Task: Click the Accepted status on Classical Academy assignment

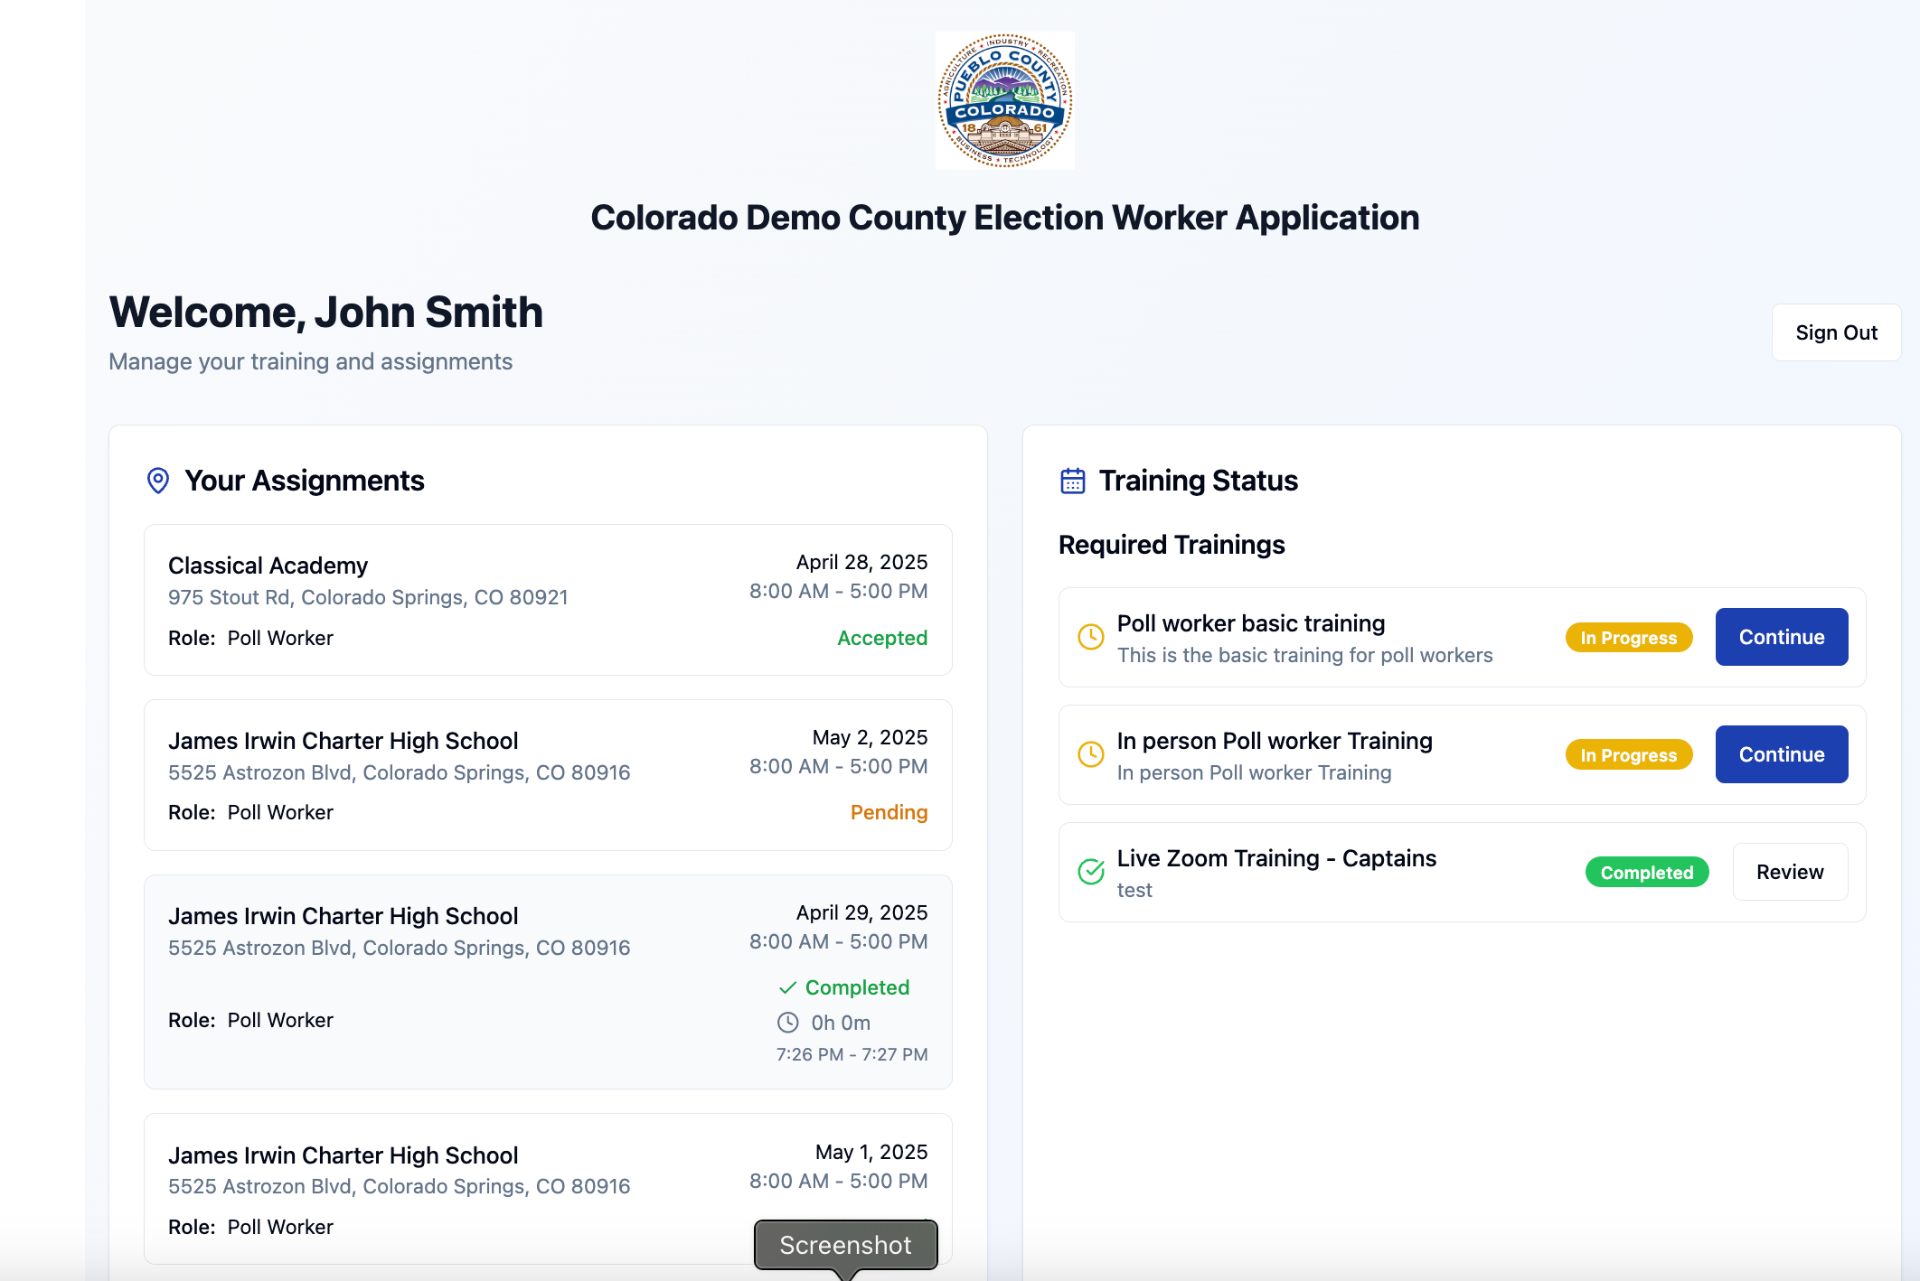Action: point(881,638)
